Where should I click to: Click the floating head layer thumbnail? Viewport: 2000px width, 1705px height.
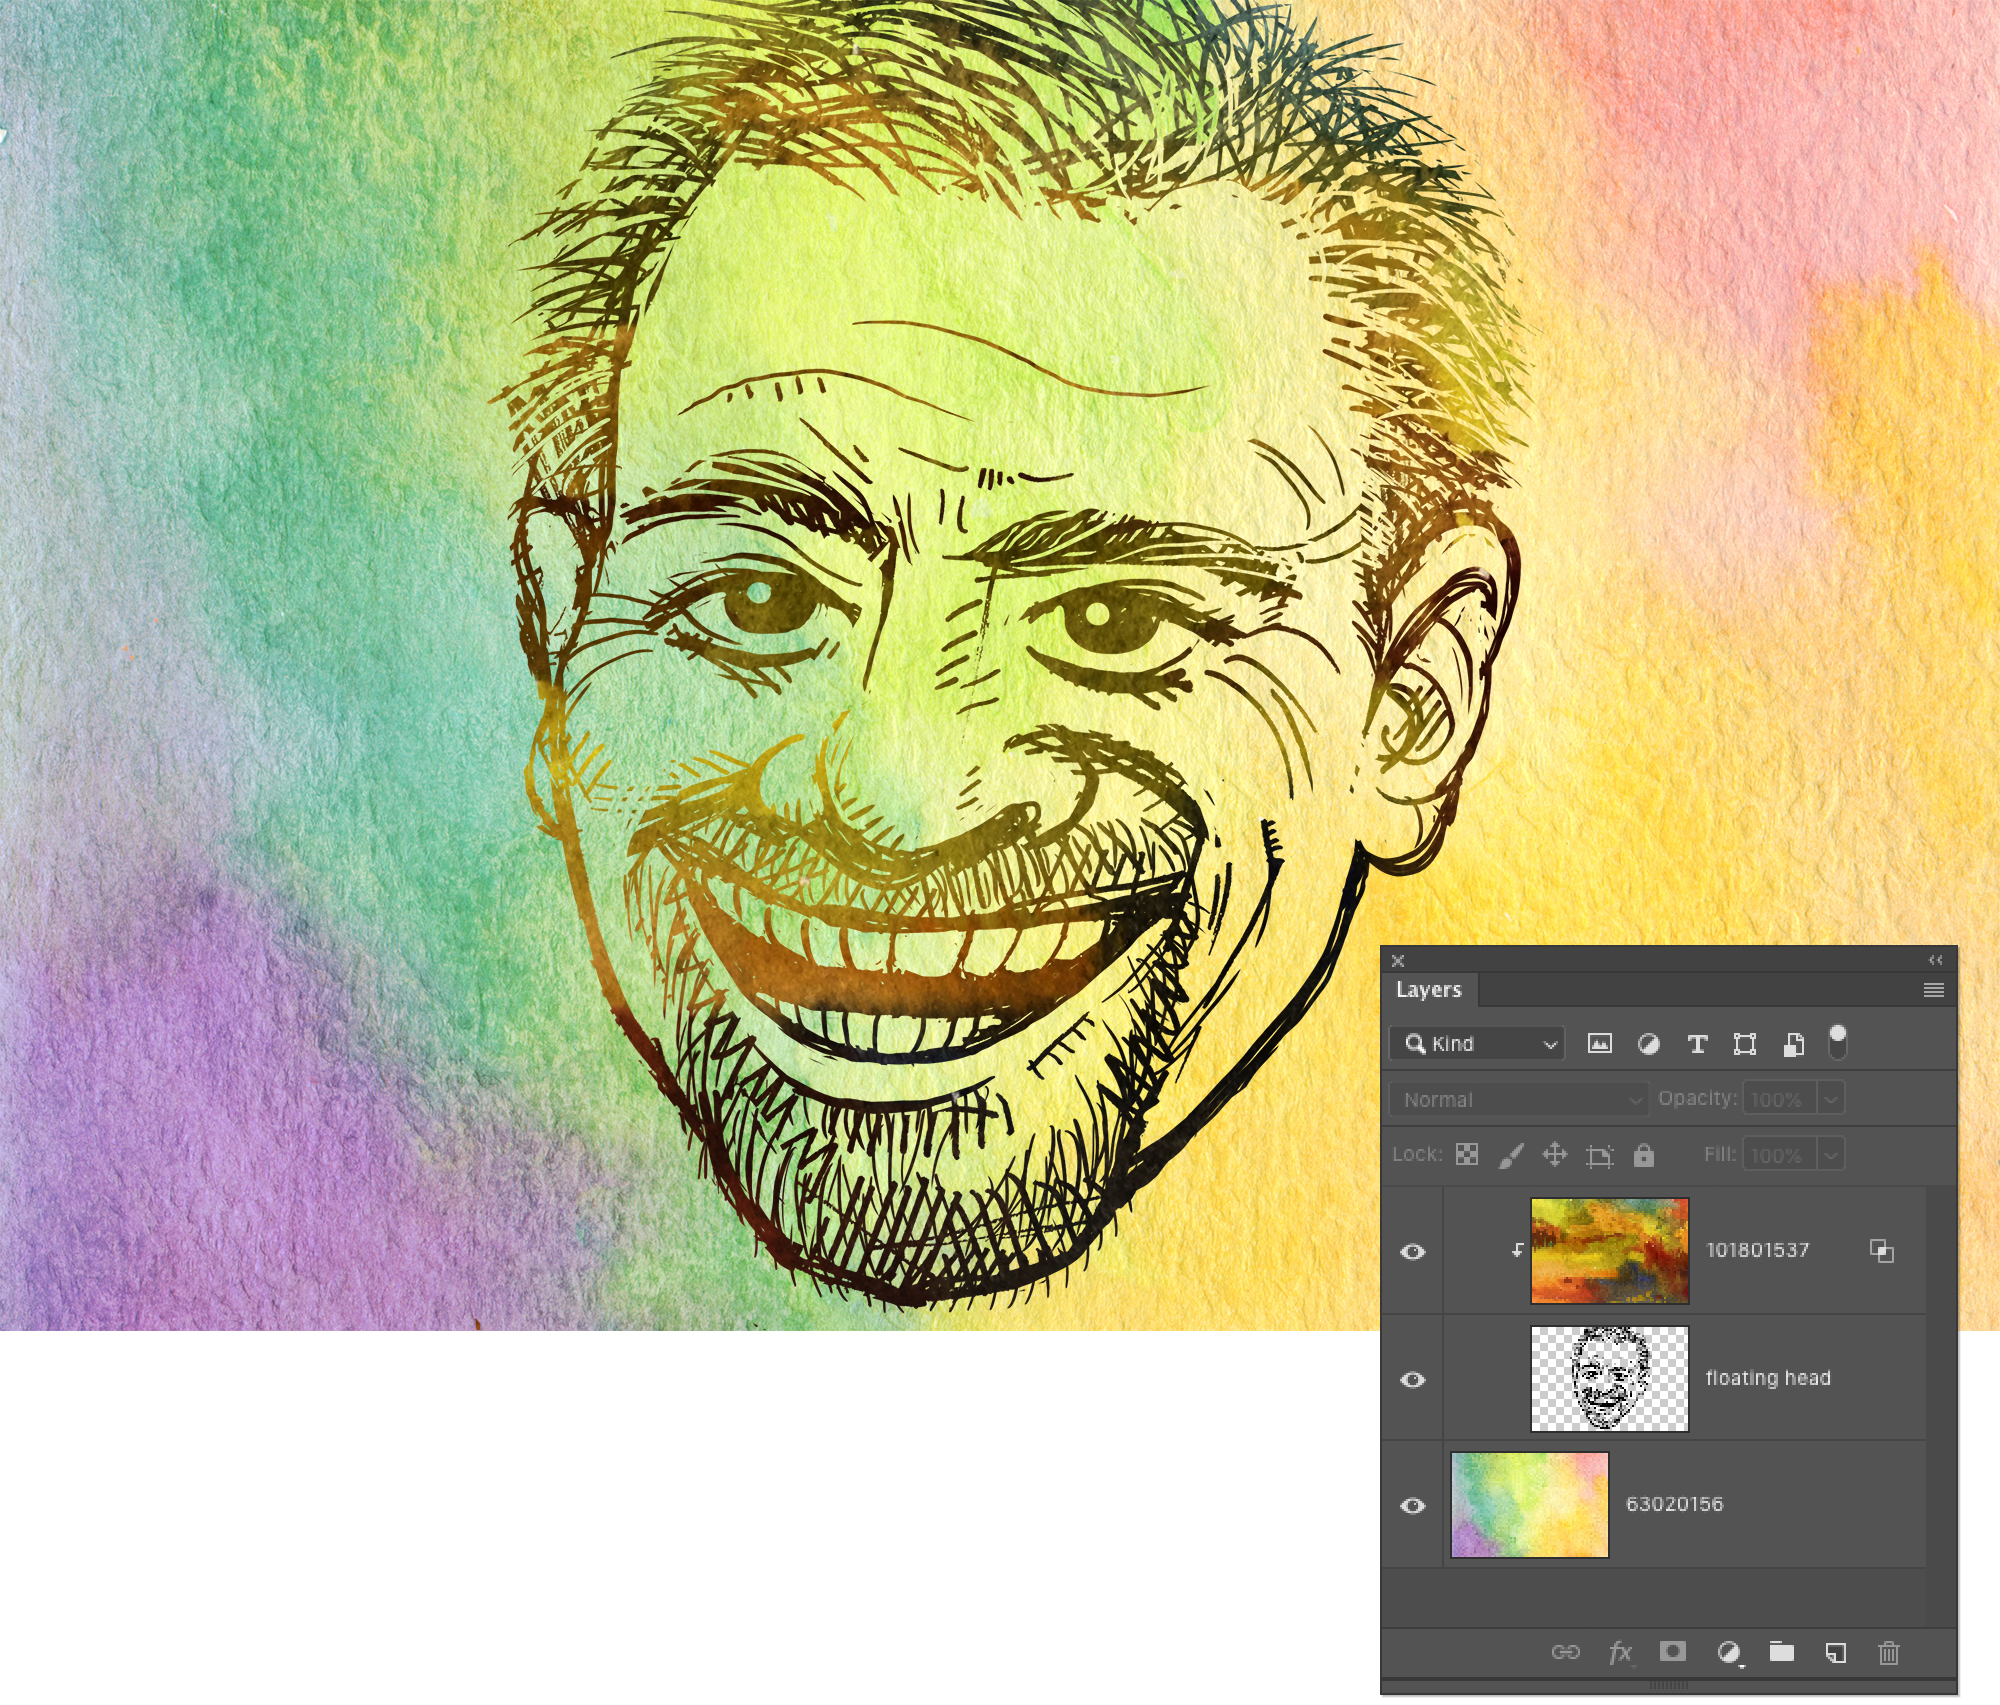1609,1377
